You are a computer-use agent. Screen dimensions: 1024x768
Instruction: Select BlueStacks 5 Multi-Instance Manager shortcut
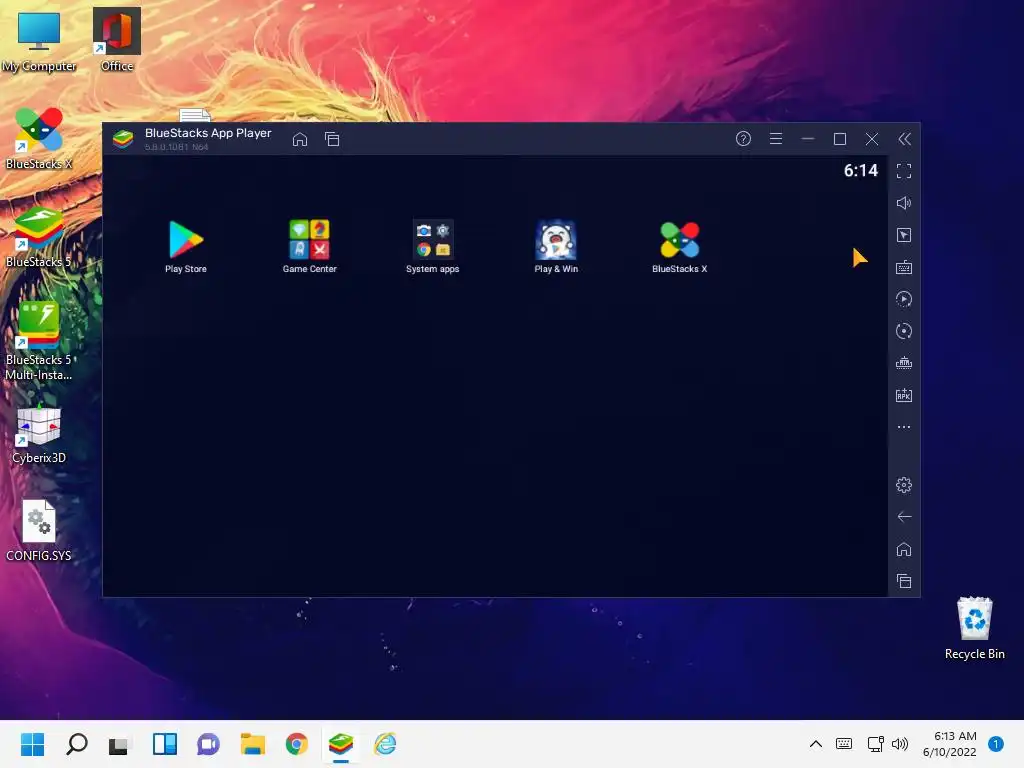[x=39, y=342]
